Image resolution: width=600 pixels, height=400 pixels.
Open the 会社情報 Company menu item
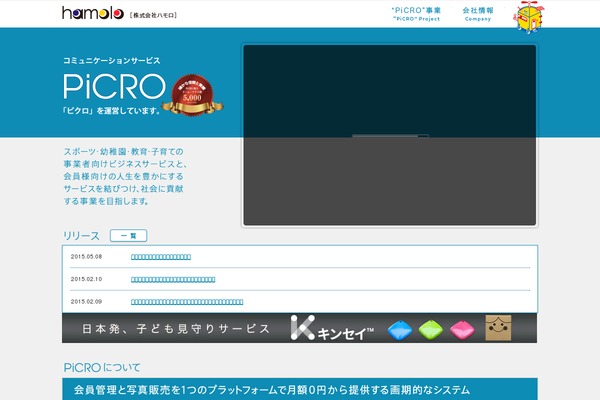(478, 14)
